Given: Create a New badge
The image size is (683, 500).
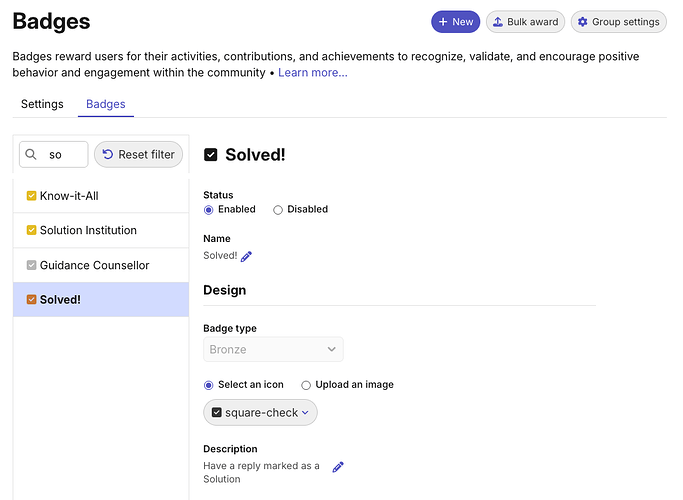Looking at the screenshot, I should (x=456, y=22).
